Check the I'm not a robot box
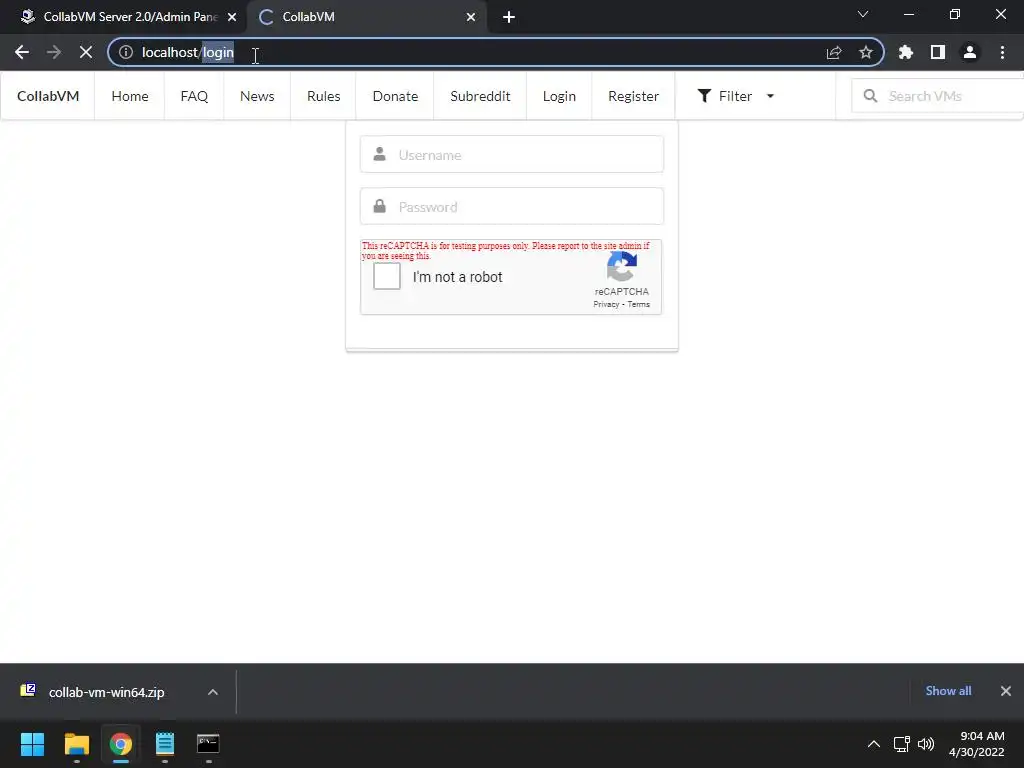1024x768 pixels. click(387, 276)
